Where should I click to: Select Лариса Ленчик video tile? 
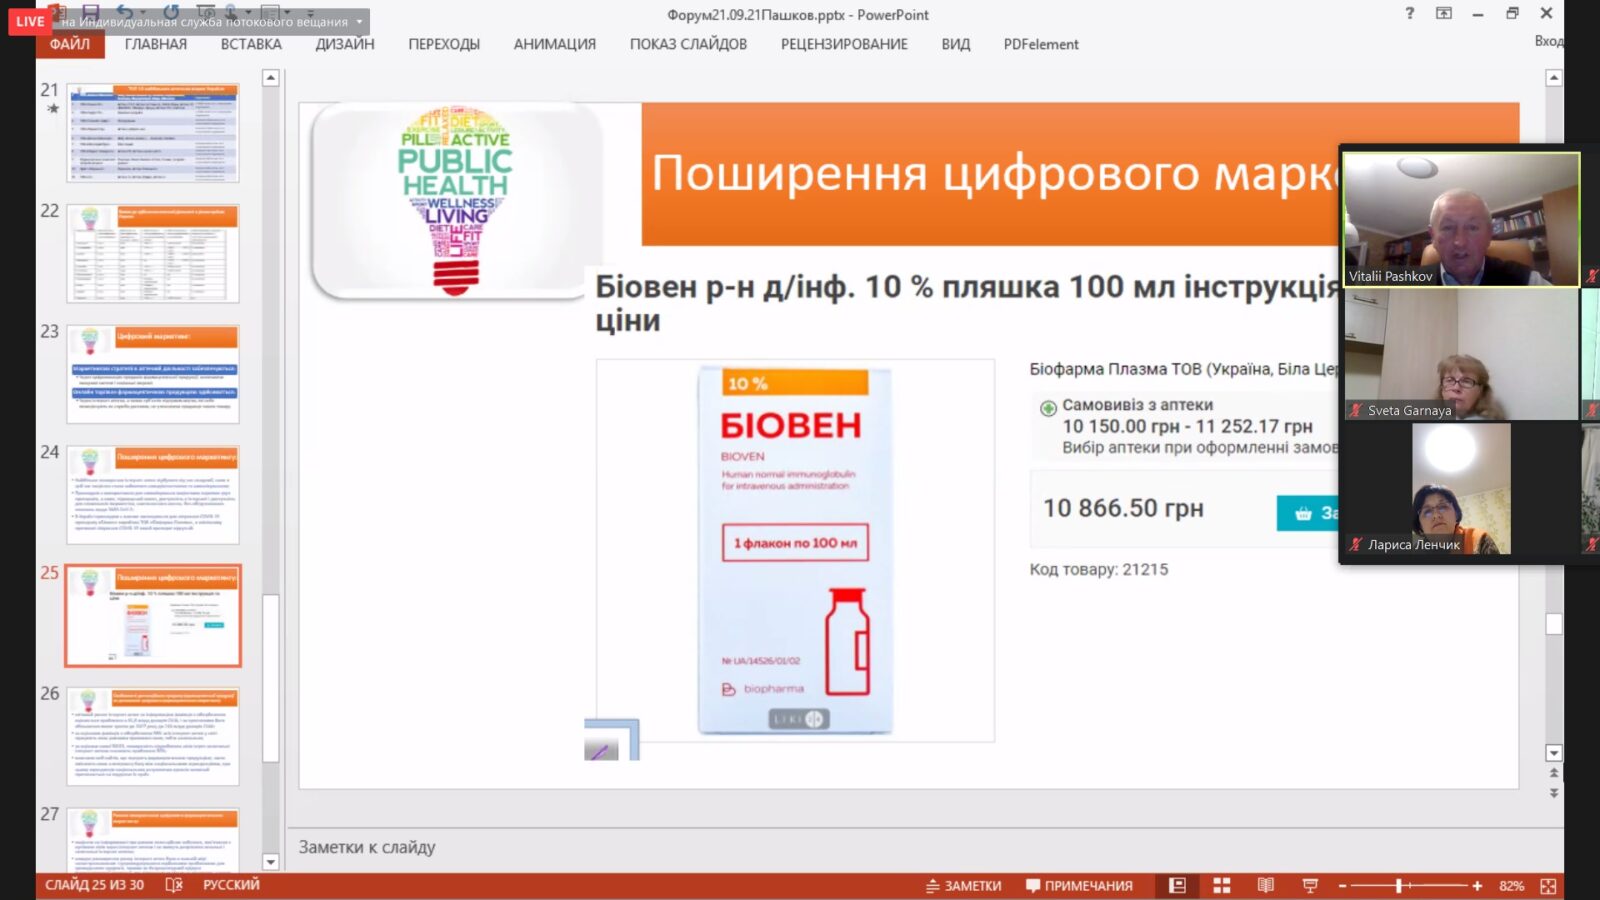point(1461,488)
